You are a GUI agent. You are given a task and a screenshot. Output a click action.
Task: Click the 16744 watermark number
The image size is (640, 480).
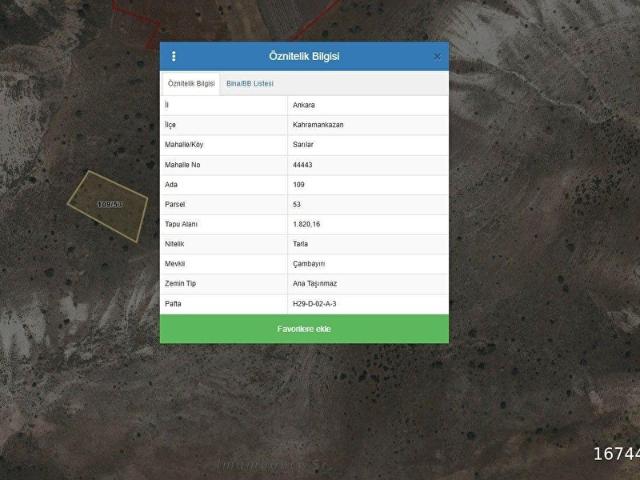616,454
